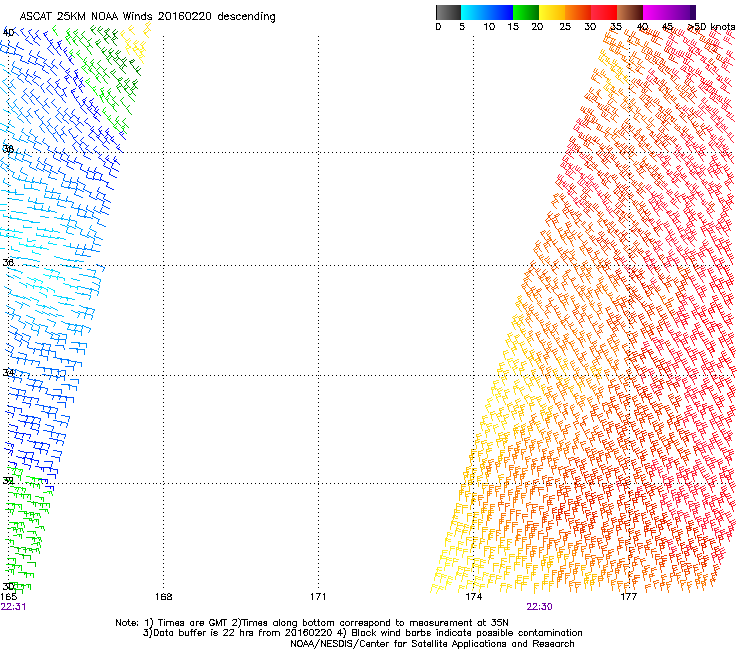Click the longitude label '174'
Viewport: 740px width, 650px height.
click(x=473, y=597)
